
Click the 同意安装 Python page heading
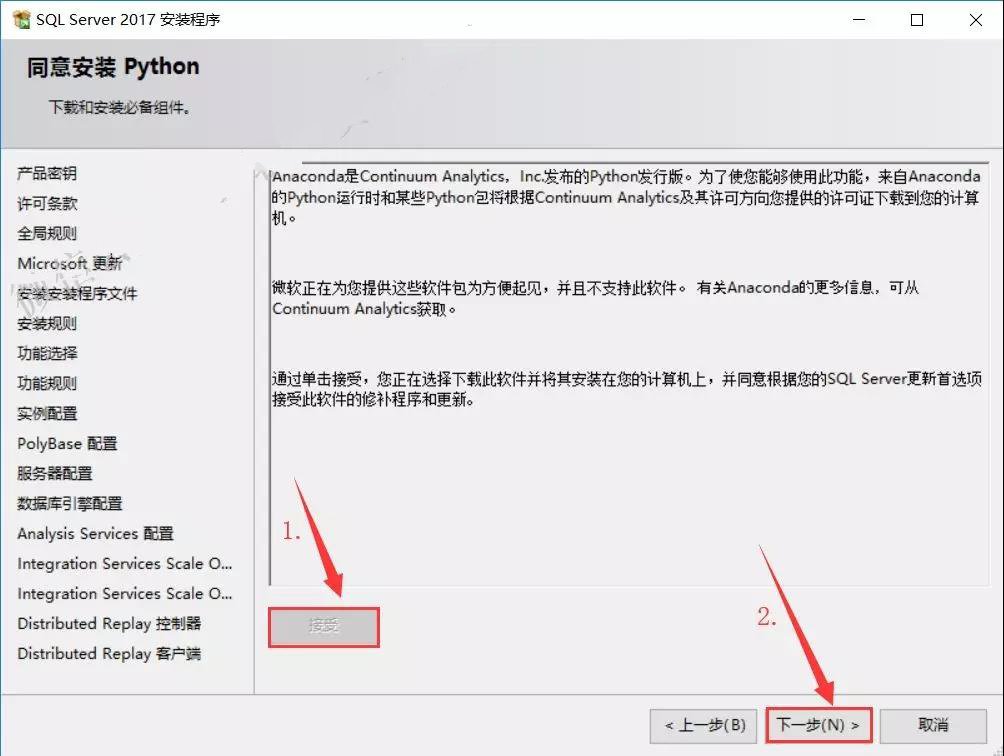[x=113, y=67]
